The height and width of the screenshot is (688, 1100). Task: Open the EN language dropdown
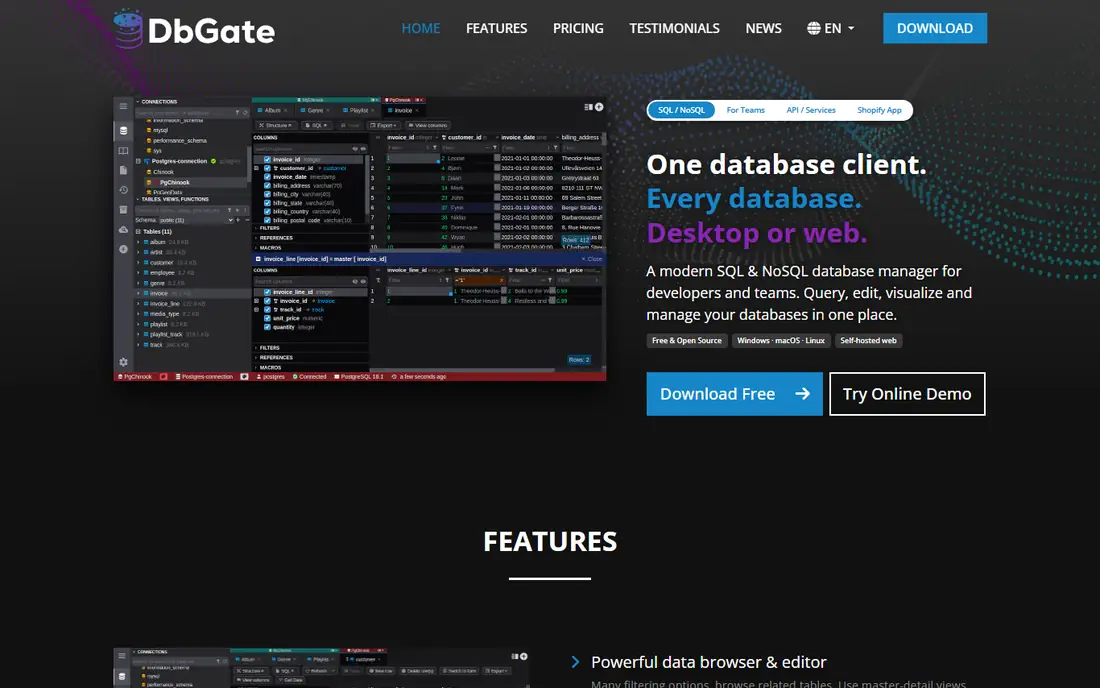pos(831,28)
